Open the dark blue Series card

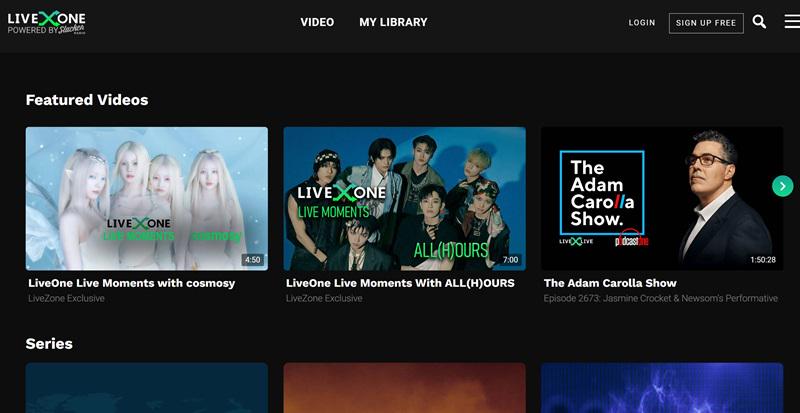(x=147, y=388)
